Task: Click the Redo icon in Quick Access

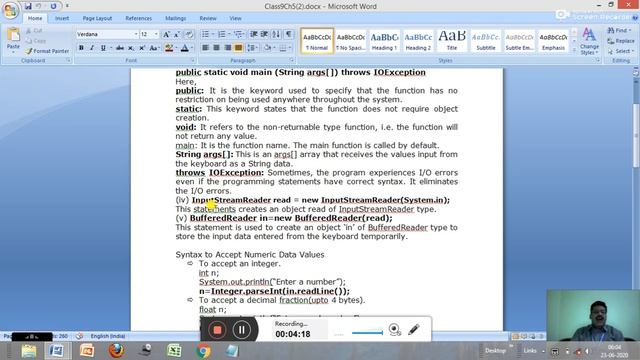Action: coord(53,6)
